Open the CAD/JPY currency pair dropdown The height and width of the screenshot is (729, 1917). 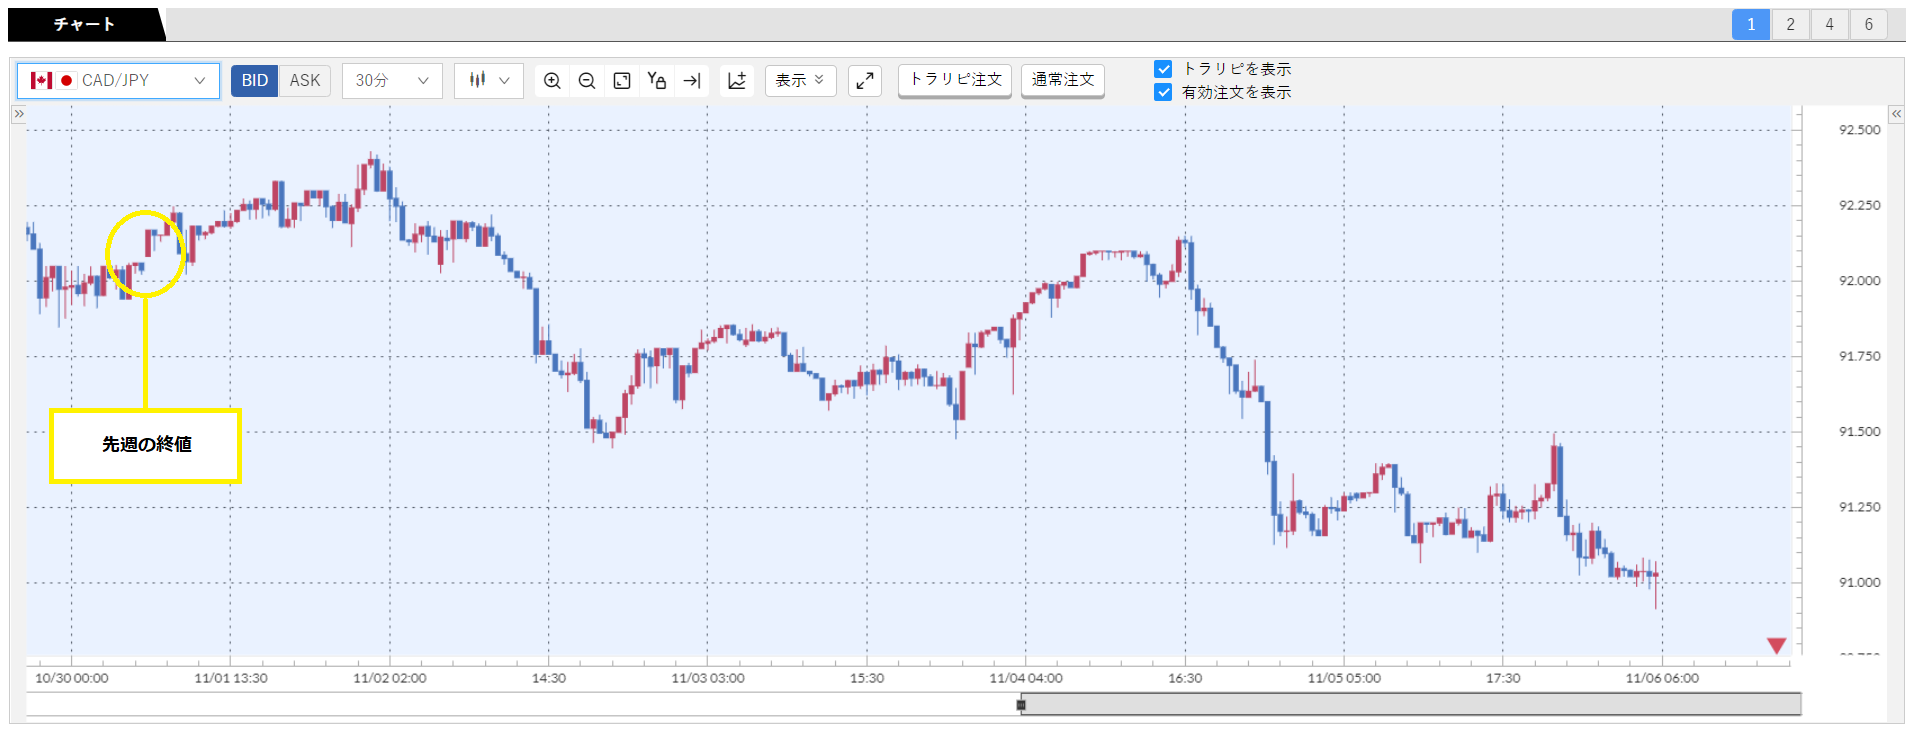(x=118, y=81)
